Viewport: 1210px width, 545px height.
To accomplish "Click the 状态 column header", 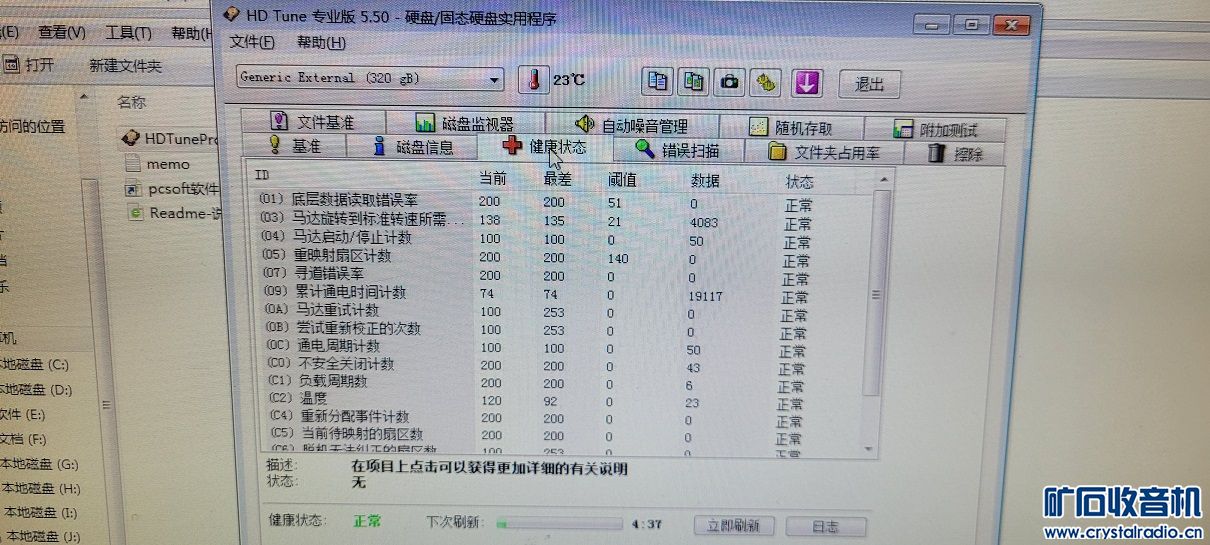I will (799, 183).
